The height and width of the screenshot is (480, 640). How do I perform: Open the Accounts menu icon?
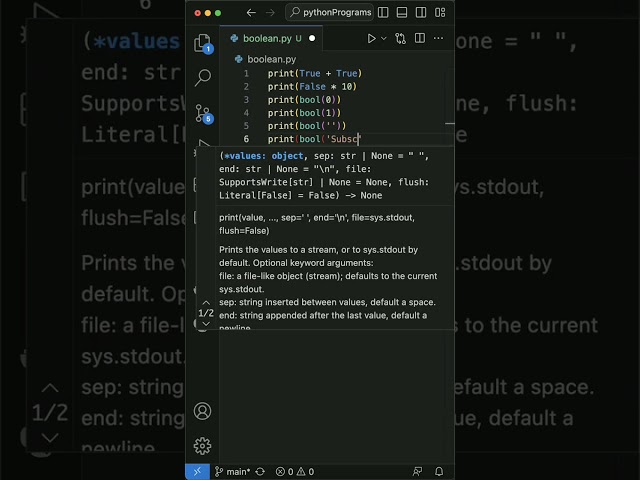202,411
